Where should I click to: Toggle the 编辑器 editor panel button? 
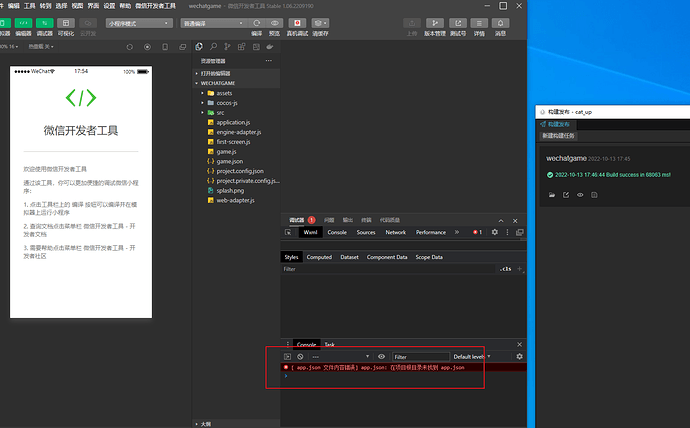pos(23,23)
